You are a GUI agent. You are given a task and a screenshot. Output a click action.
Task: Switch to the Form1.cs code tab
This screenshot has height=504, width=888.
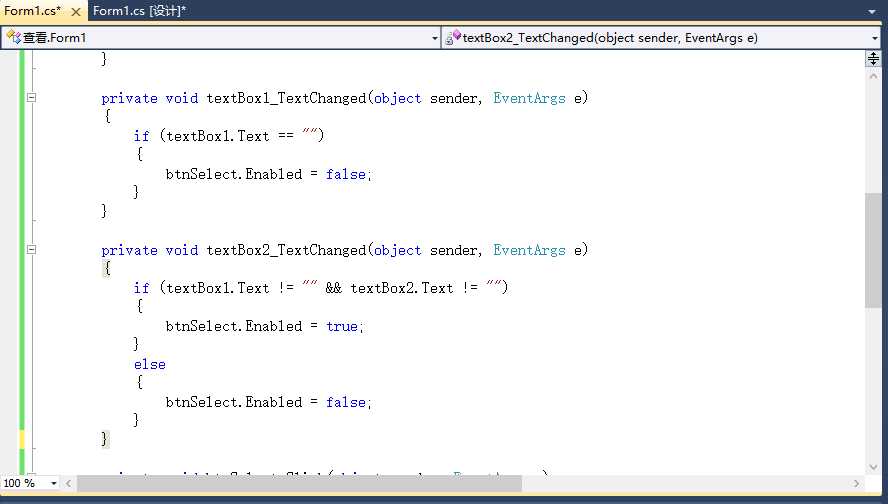tap(32, 11)
